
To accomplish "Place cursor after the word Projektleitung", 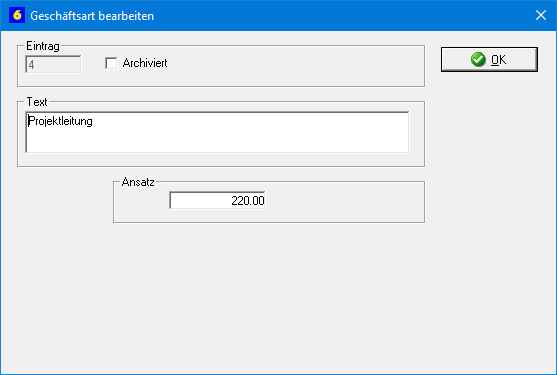I will 94,121.
